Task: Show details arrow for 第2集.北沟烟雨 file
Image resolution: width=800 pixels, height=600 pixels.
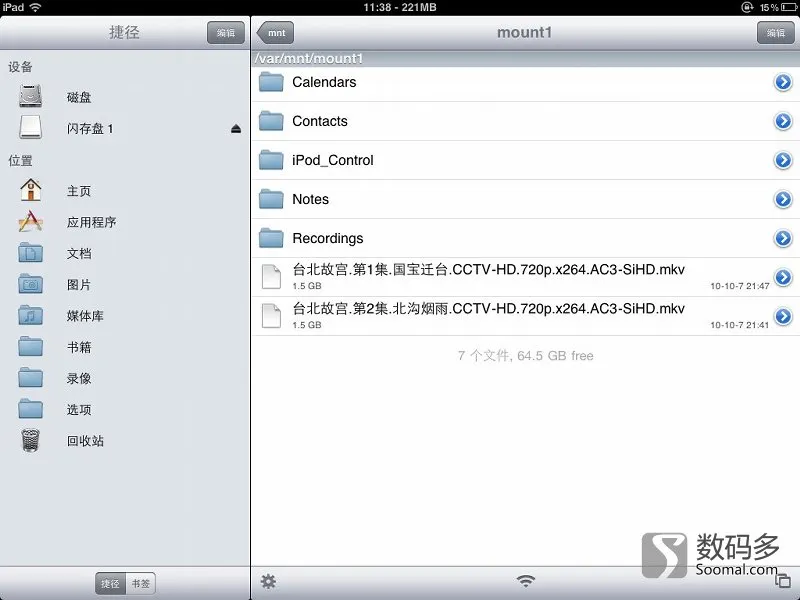Action: [783, 316]
